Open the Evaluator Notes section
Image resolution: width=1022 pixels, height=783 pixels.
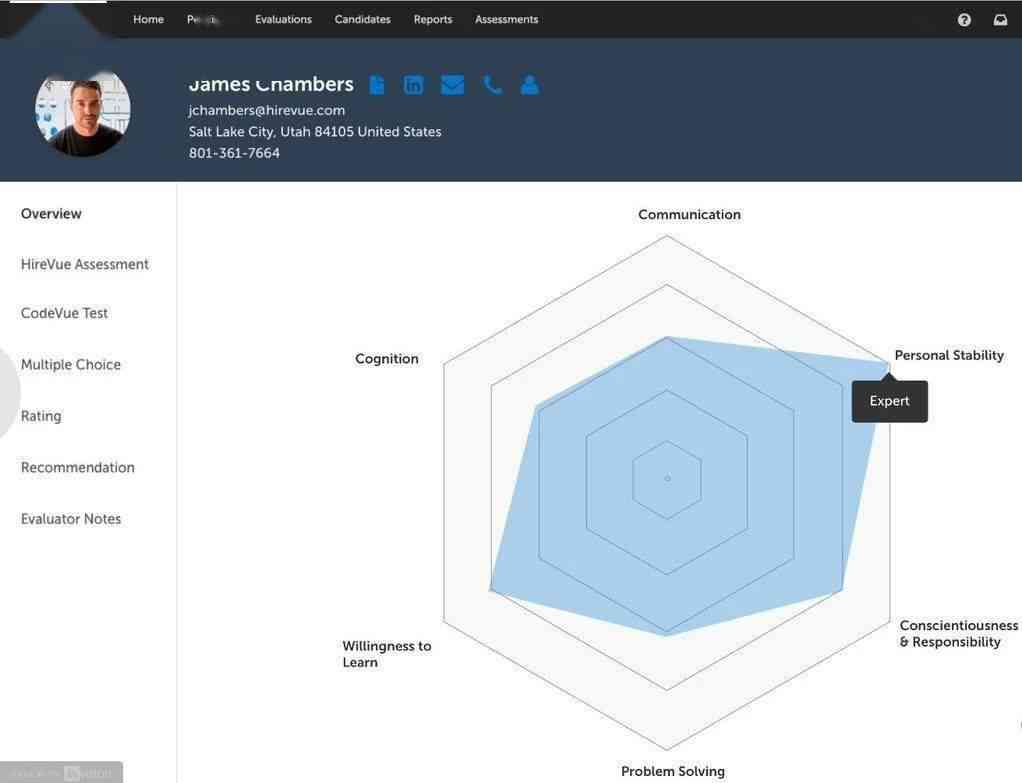(71, 519)
